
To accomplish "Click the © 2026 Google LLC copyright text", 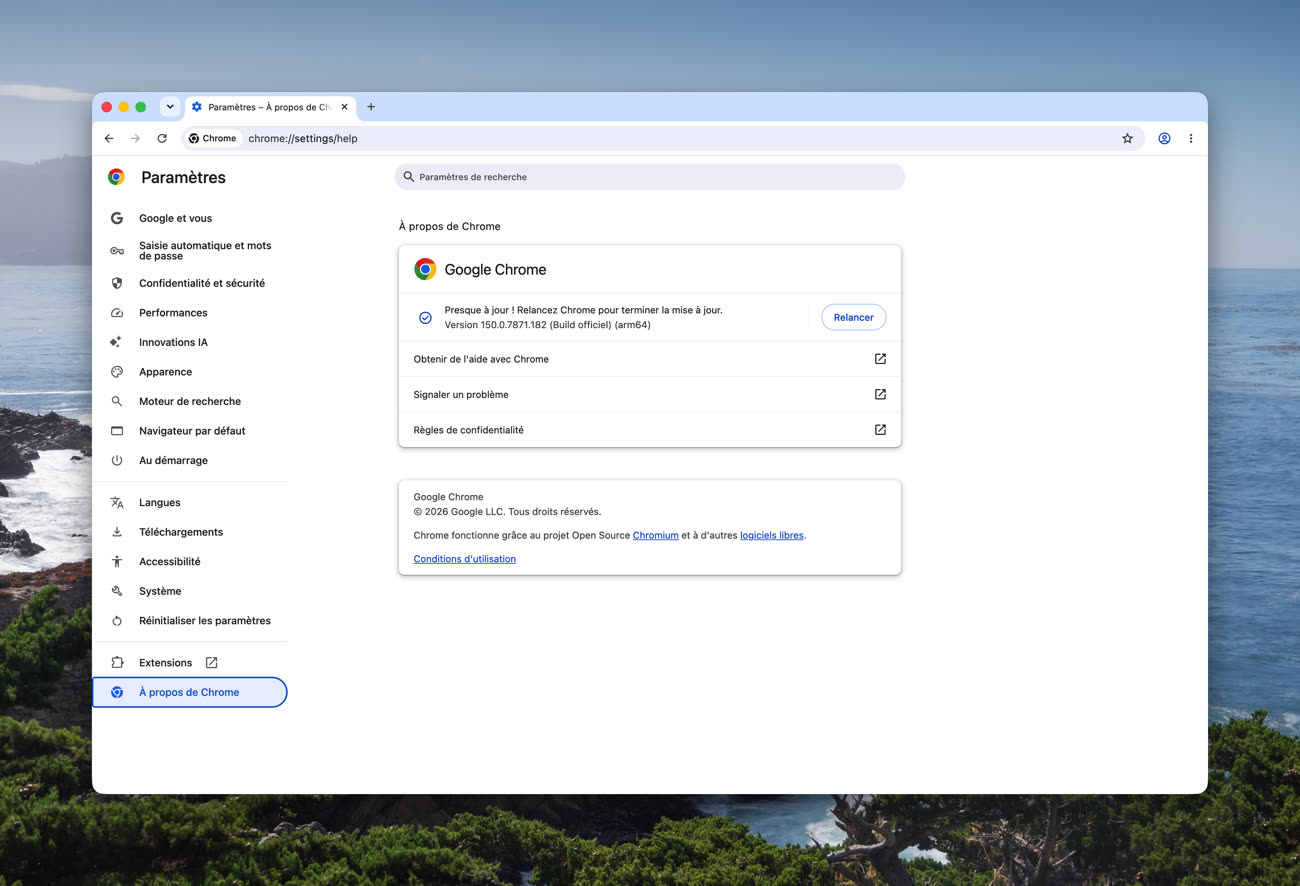I will tap(507, 512).
